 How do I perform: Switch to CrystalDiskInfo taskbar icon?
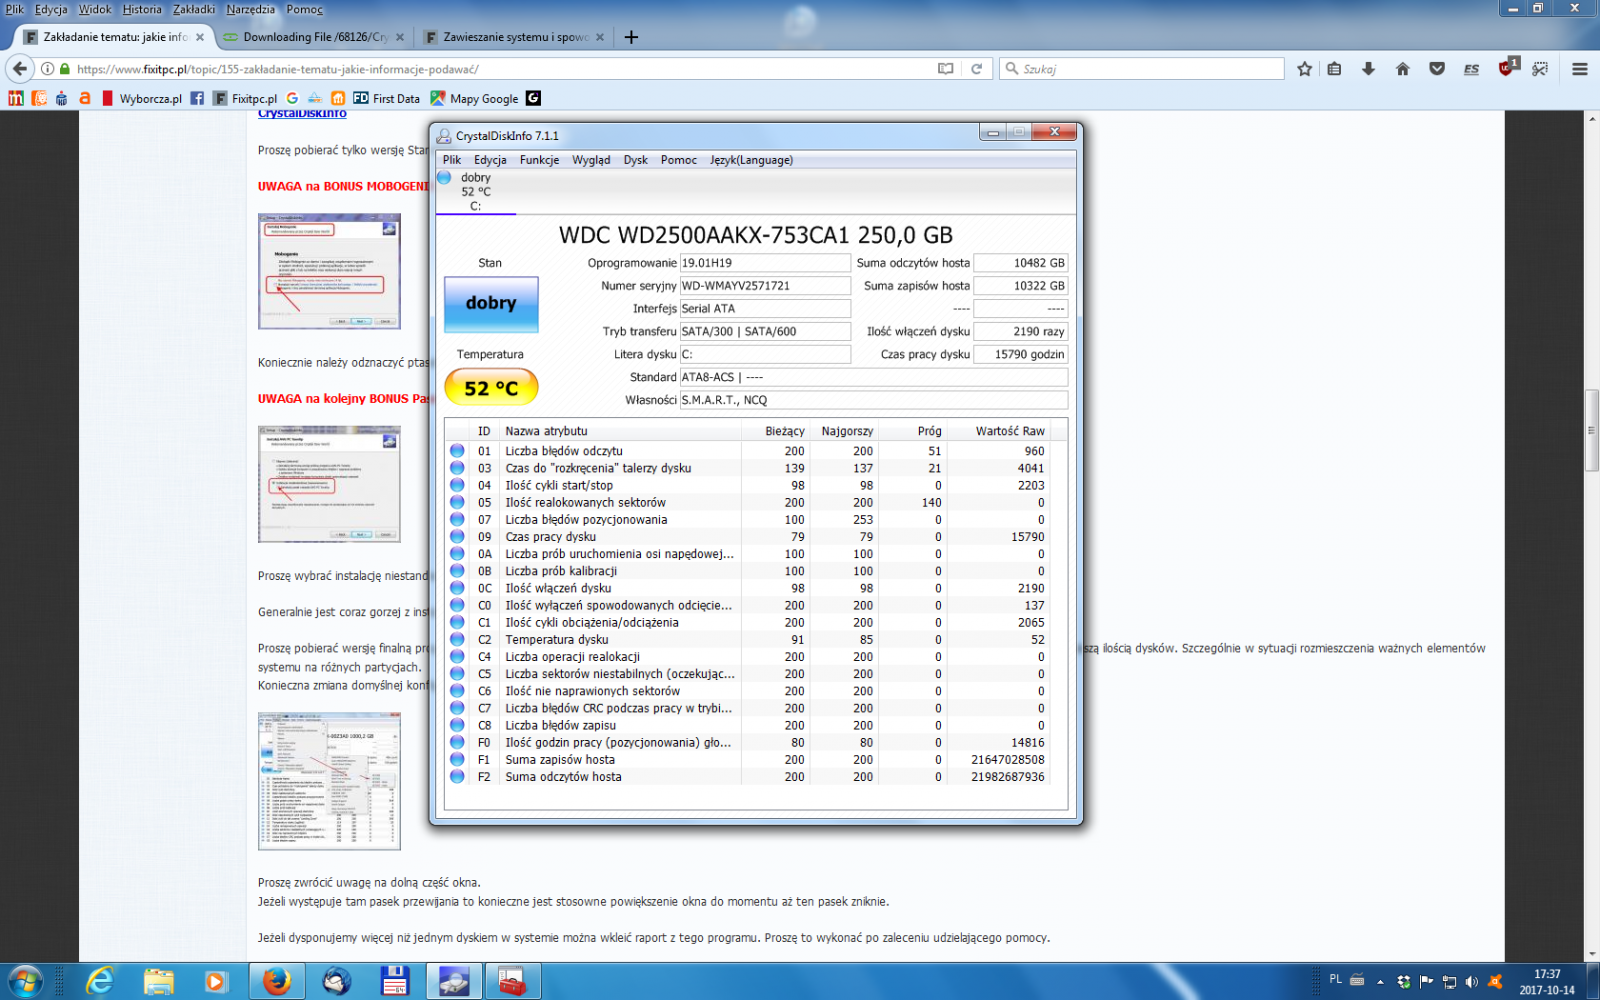point(454,981)
